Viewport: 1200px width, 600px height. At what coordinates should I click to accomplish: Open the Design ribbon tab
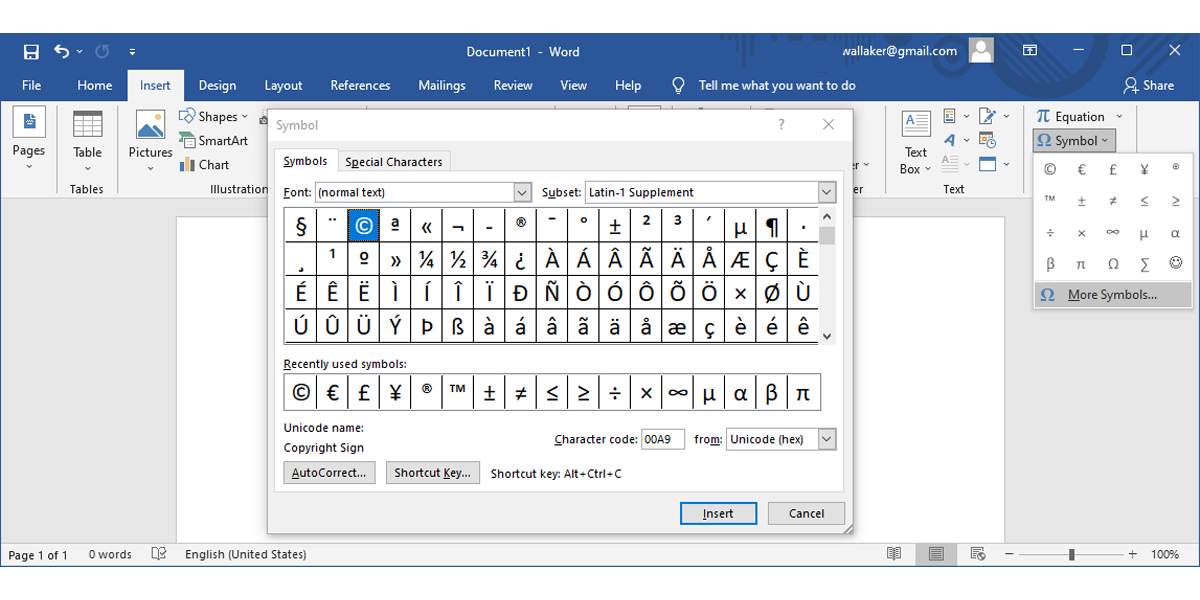click(x=217, y=85)
